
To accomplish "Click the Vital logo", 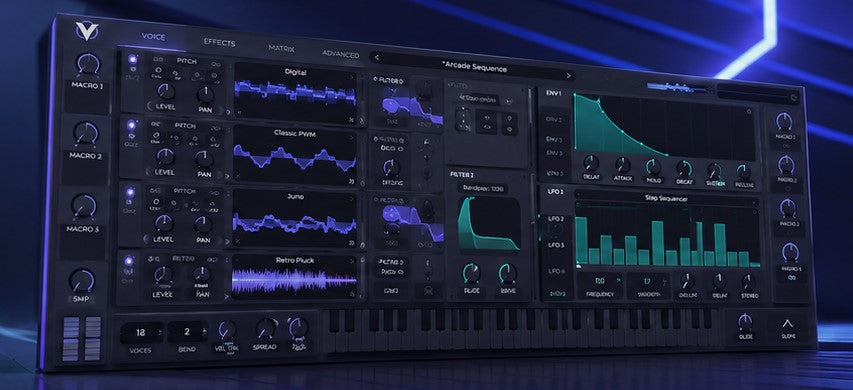I will [86, 32].
